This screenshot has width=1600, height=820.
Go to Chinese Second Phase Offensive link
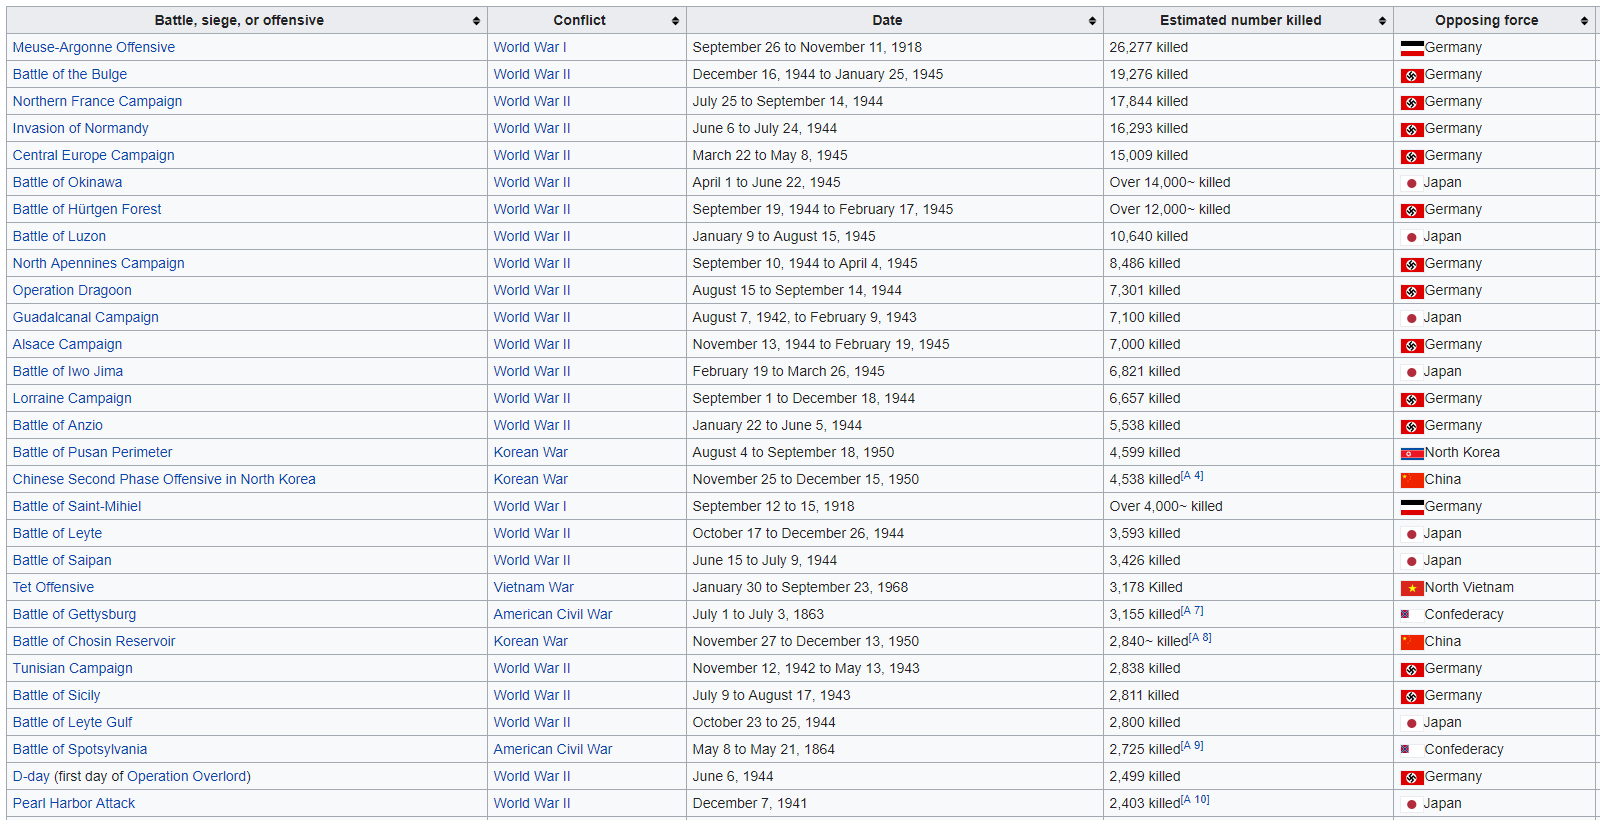[x=164, y=479]
